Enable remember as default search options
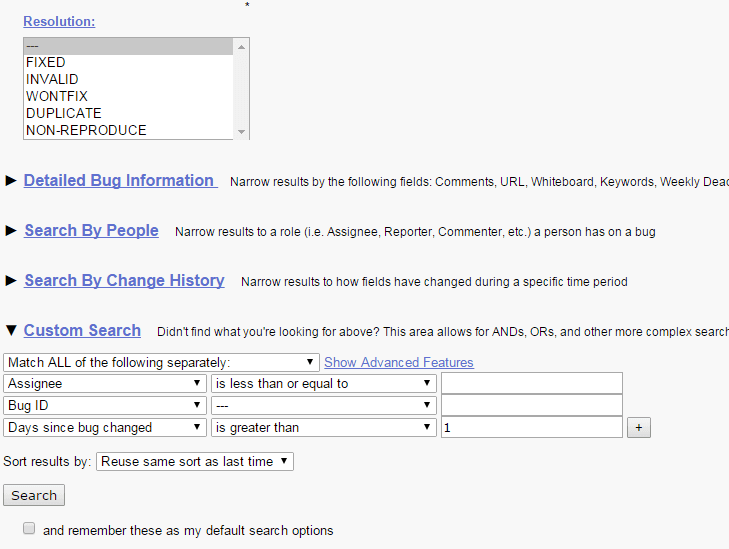The image size is (729, 549). click(29, 529)
